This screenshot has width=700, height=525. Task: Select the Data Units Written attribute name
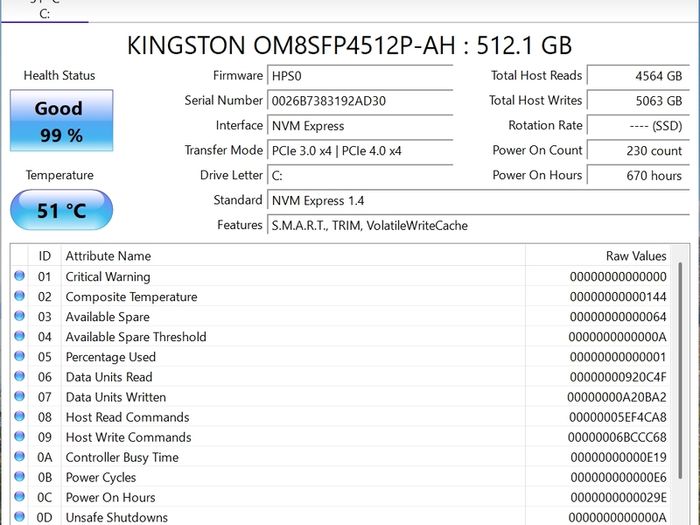[x=116, y=397]
